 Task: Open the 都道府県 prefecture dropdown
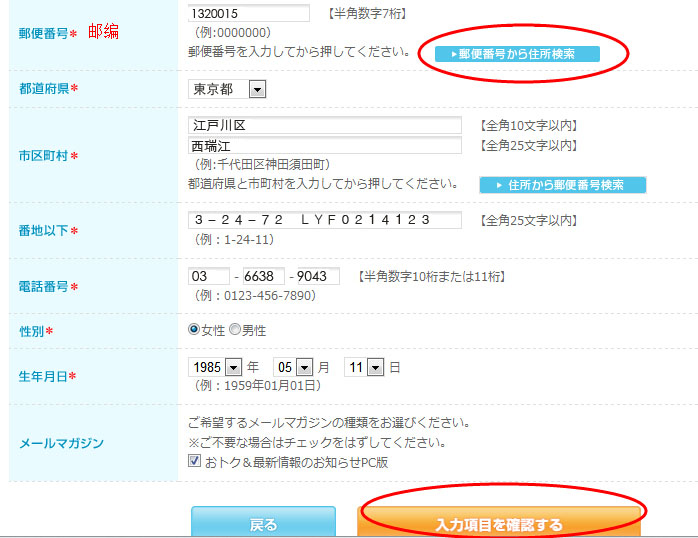[x=227, y=90]
